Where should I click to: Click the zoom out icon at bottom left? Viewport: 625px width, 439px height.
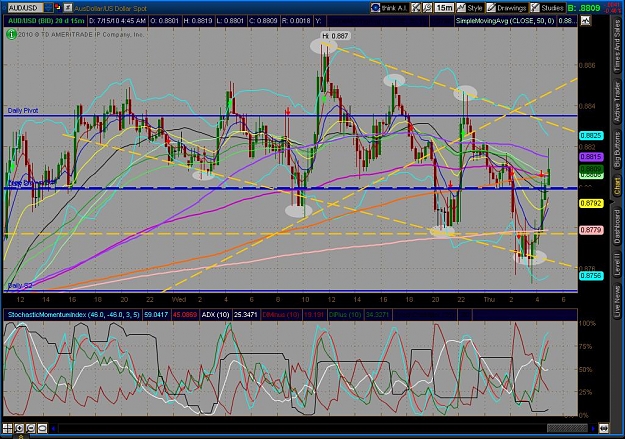pos(31,428)
